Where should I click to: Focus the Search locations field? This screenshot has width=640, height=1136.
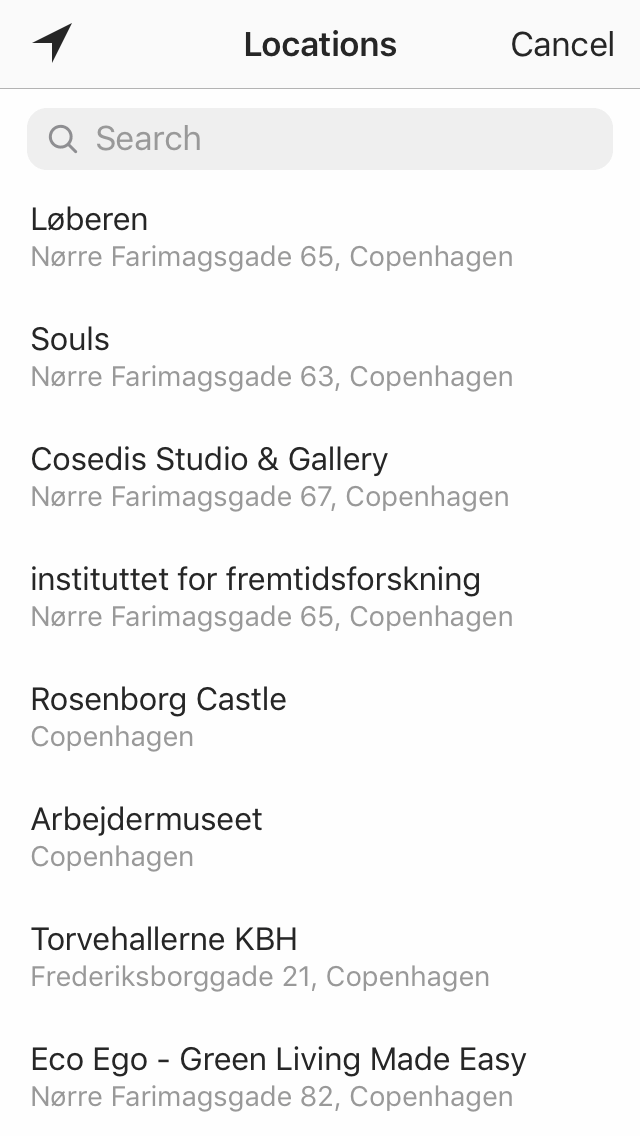pyautogui.click(x=340, y=139)
